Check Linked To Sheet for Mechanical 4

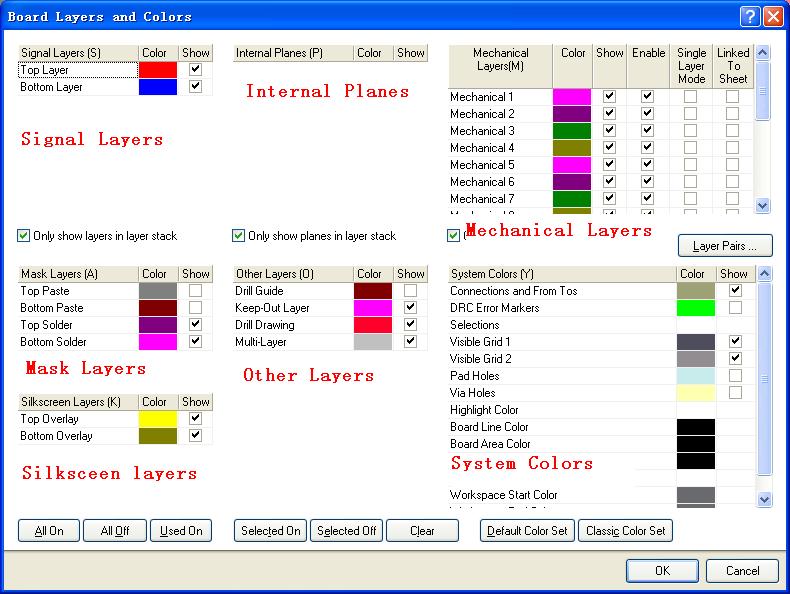[x=732, y=148]
